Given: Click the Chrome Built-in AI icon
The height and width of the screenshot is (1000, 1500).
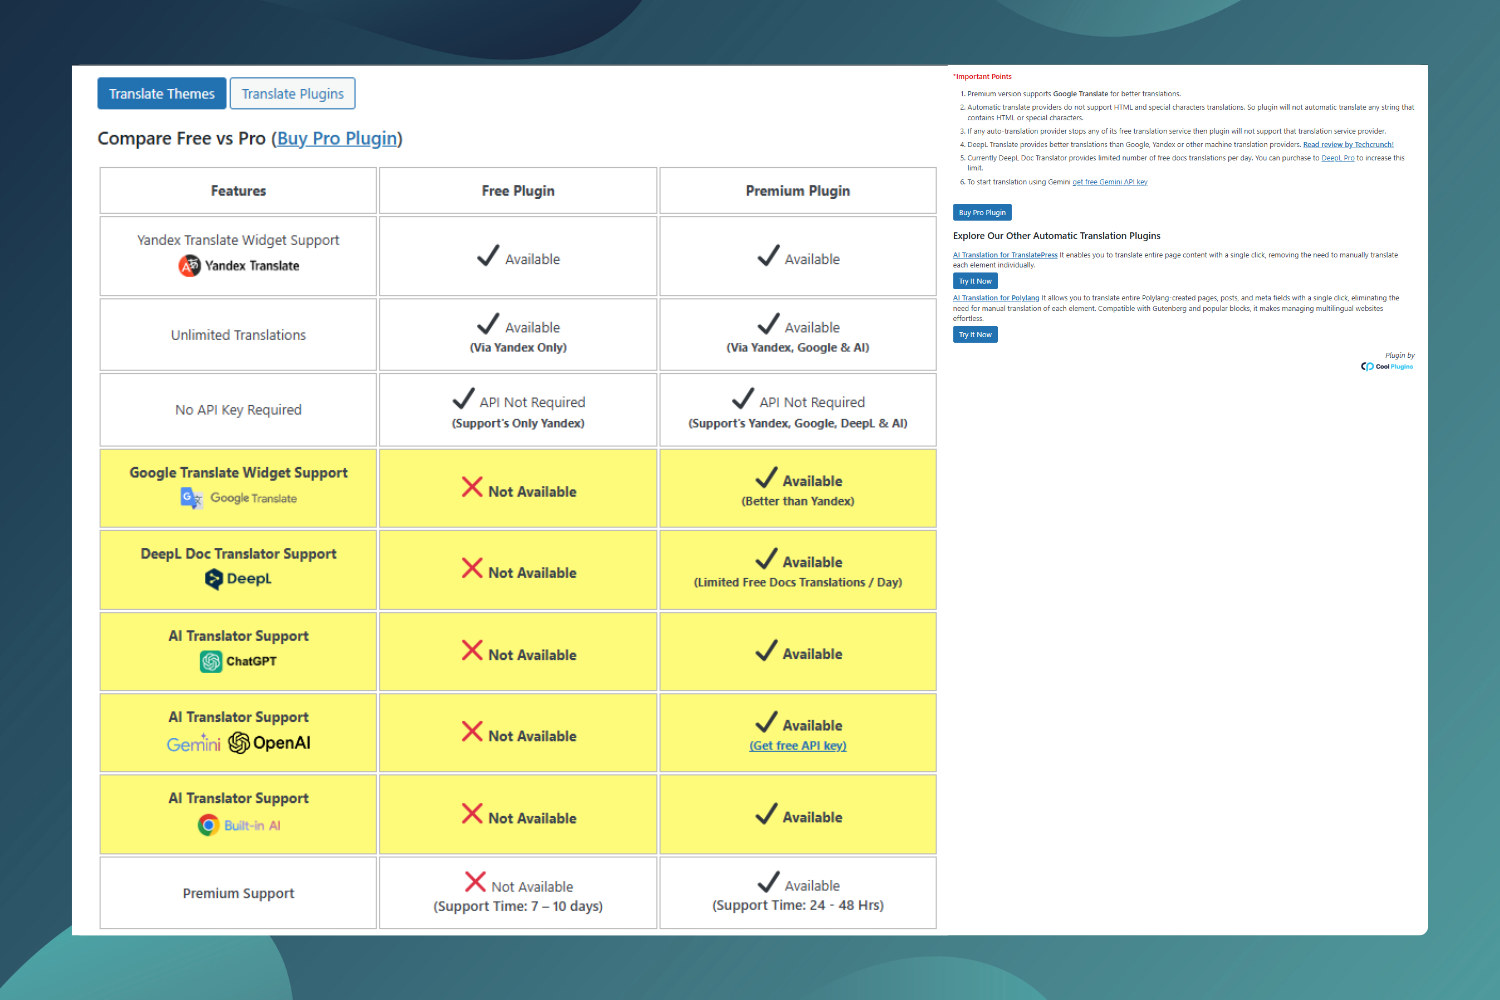Looking at the screenshot, I should [208, 825].
